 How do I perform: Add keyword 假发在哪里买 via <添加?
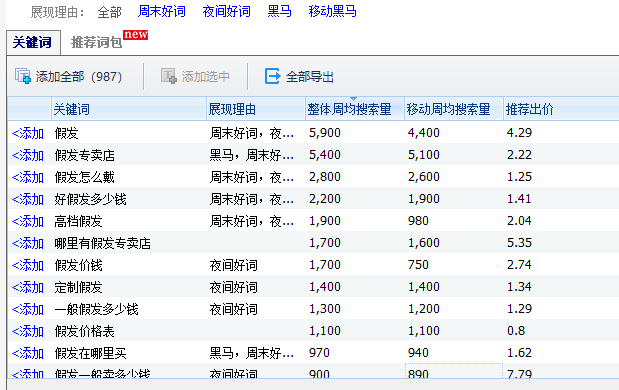click(x=28, y=354)
